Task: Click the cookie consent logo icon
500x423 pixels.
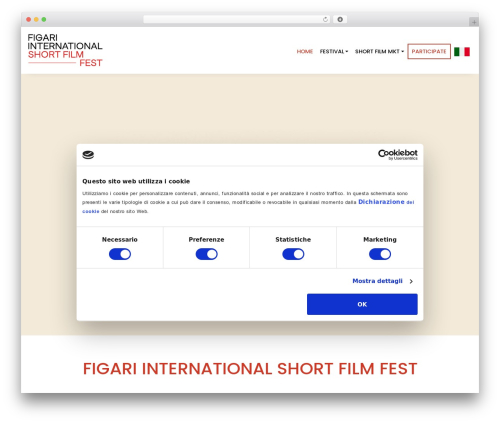Action: click(x=88, y=155)
